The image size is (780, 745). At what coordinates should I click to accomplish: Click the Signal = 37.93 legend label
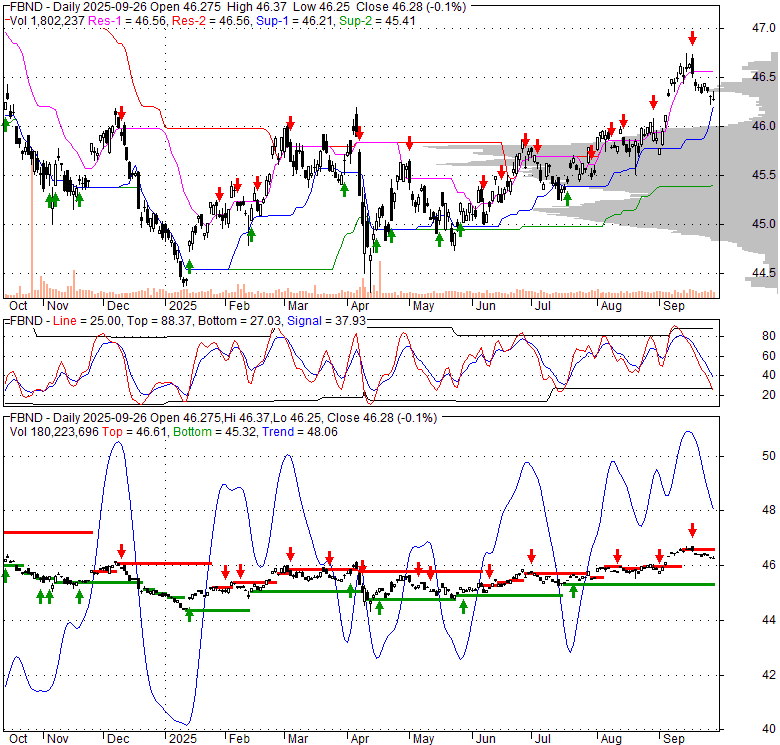click(326, 321)
